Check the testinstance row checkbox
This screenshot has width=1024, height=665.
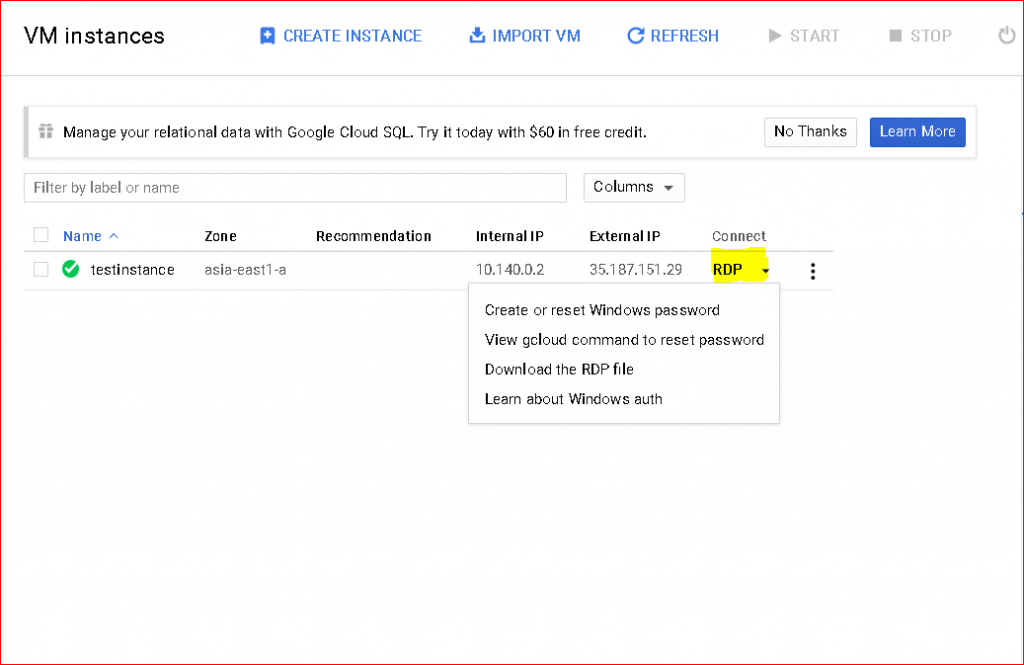tap(41, 269)
